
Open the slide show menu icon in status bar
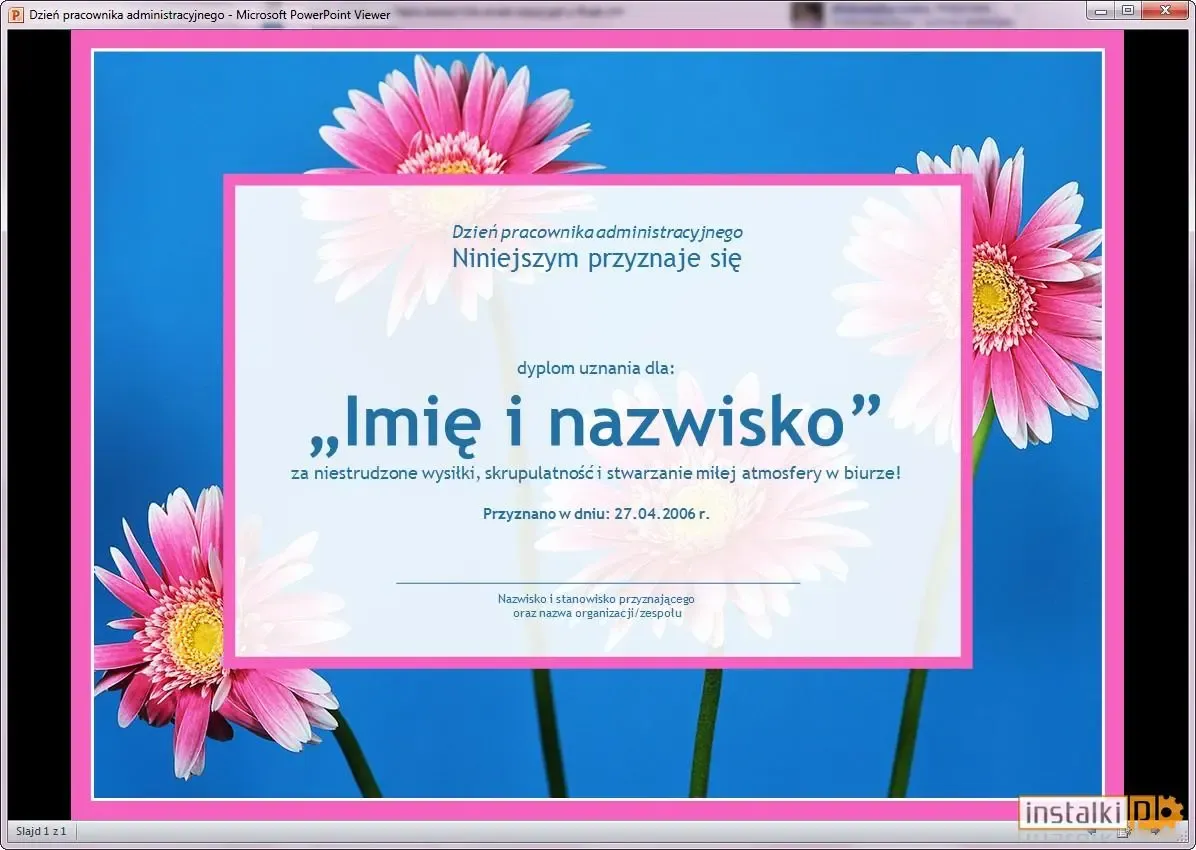(x=1124, y=832)
